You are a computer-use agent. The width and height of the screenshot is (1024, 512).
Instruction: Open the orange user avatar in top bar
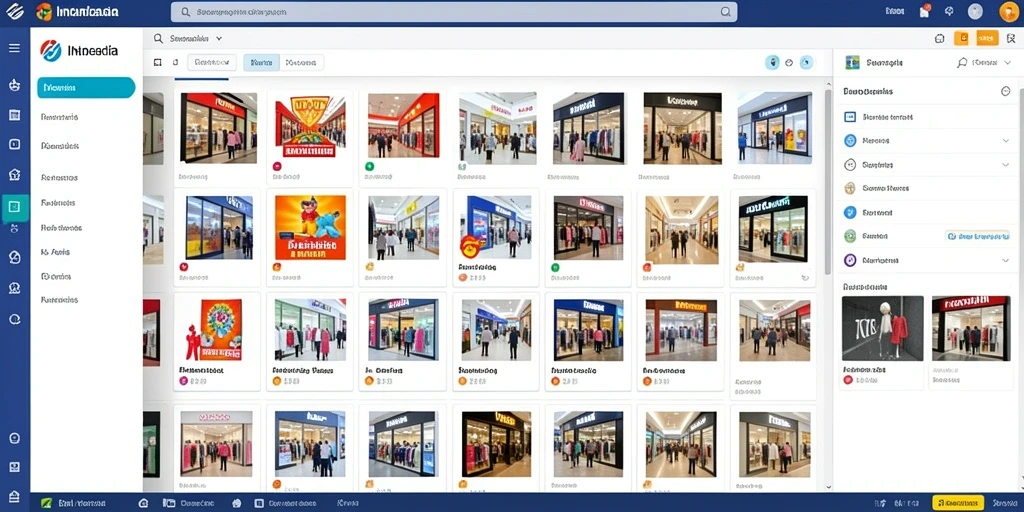pyautogui.click(x=1009, y=12)
